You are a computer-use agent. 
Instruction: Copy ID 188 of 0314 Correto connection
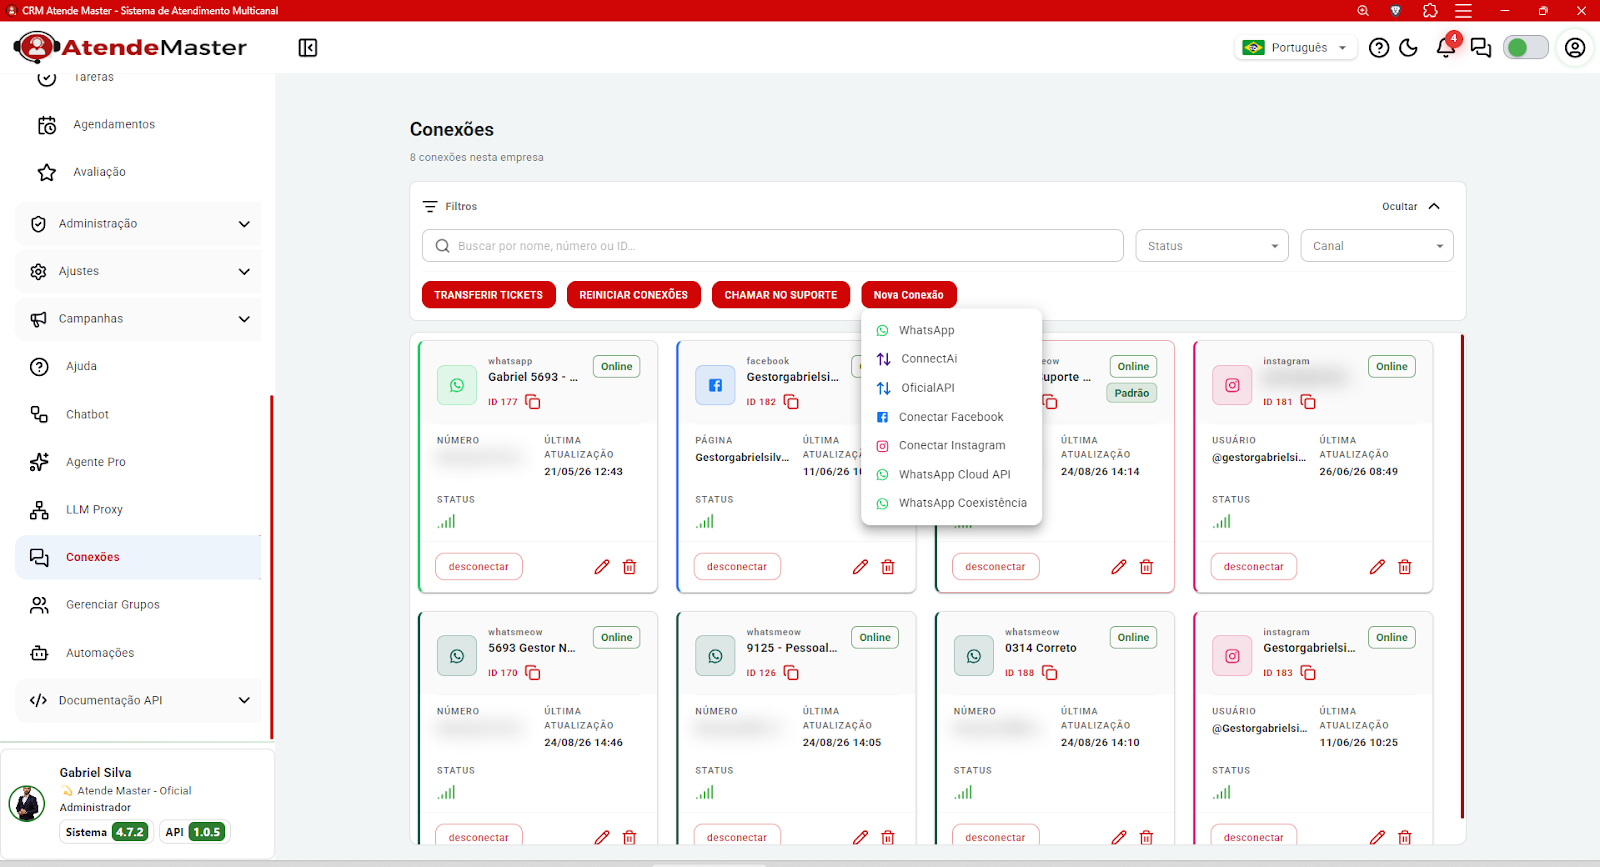pos(1050,673)
